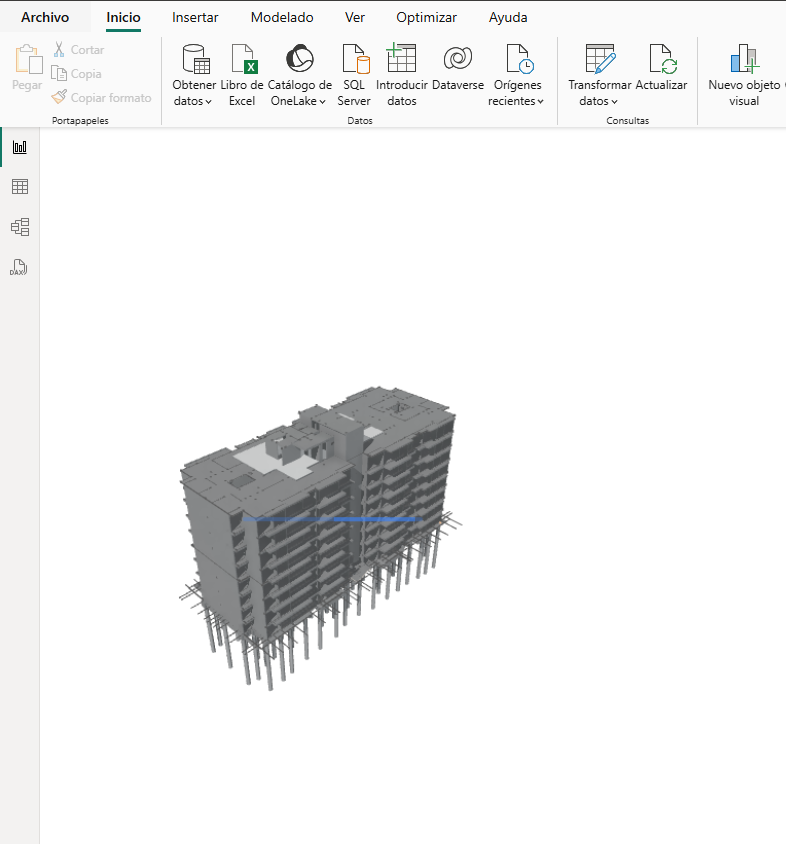Expand the Orígenes recientes dropdown arrow

(541, 102)
